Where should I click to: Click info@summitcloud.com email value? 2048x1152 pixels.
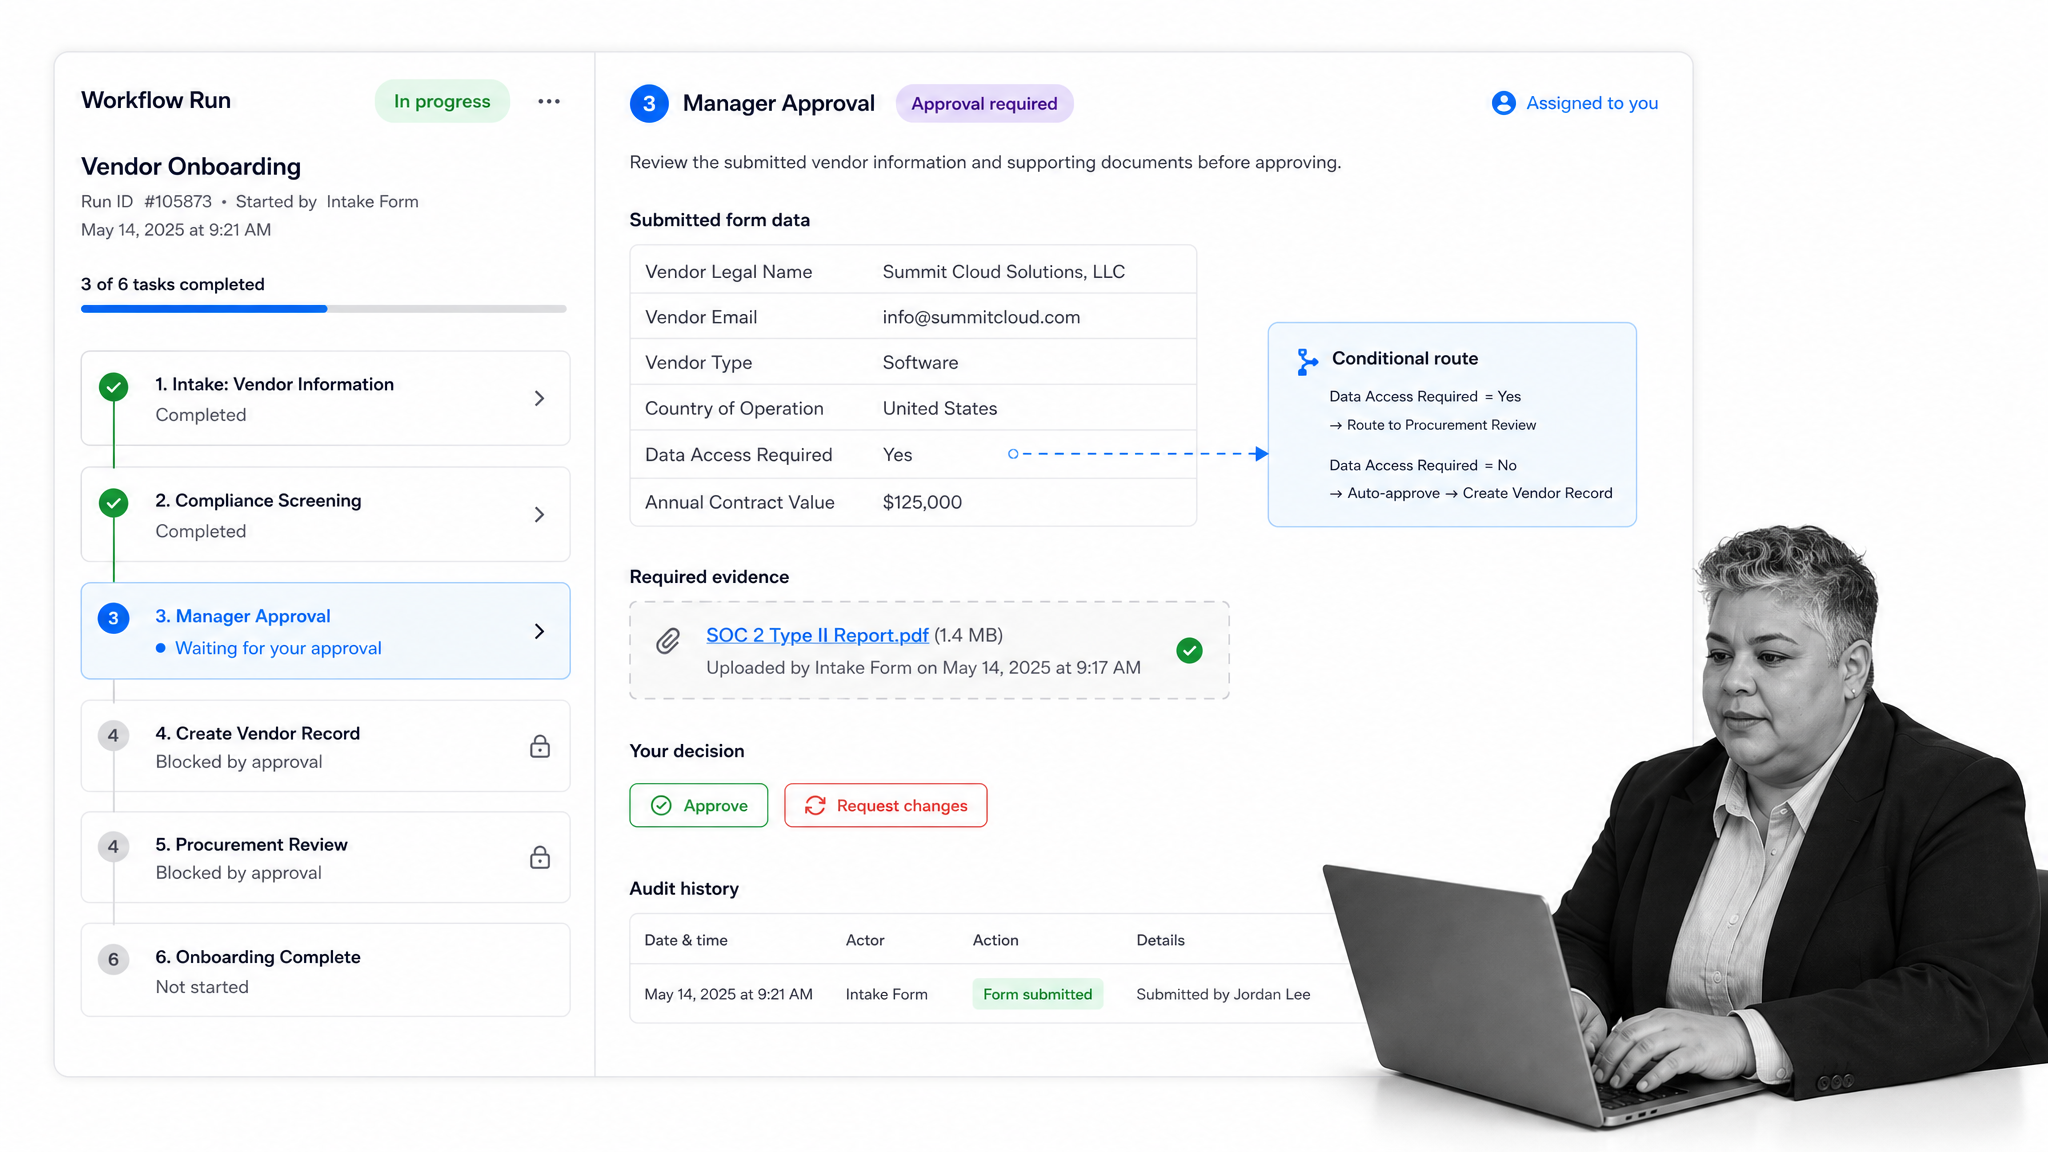coord(981,317)
